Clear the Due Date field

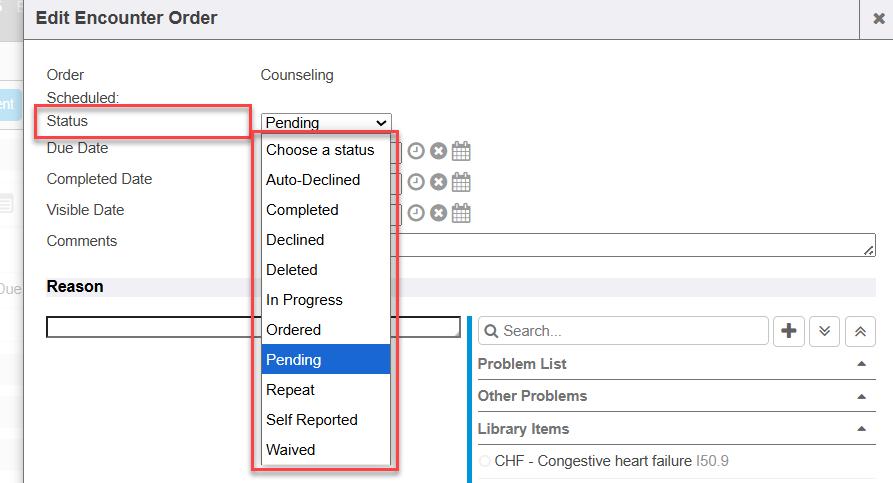438,151
